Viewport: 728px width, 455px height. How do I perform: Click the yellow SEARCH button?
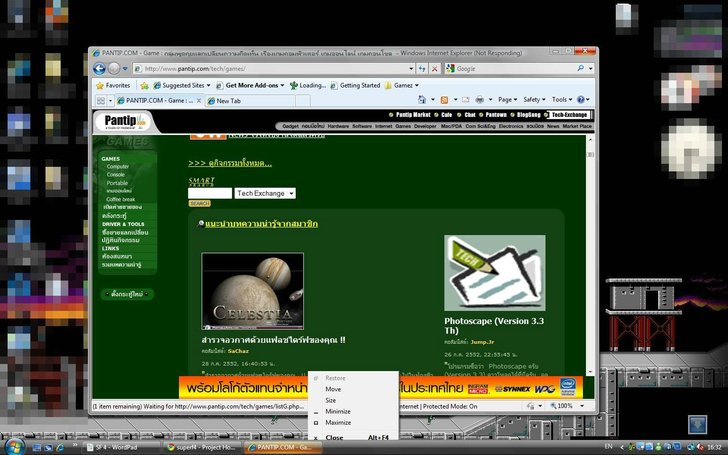200,203
